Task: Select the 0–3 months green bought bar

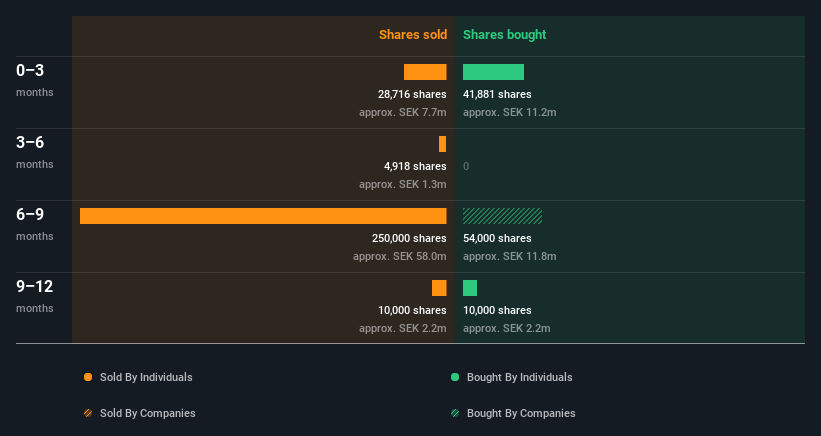Action: point(493,72)
